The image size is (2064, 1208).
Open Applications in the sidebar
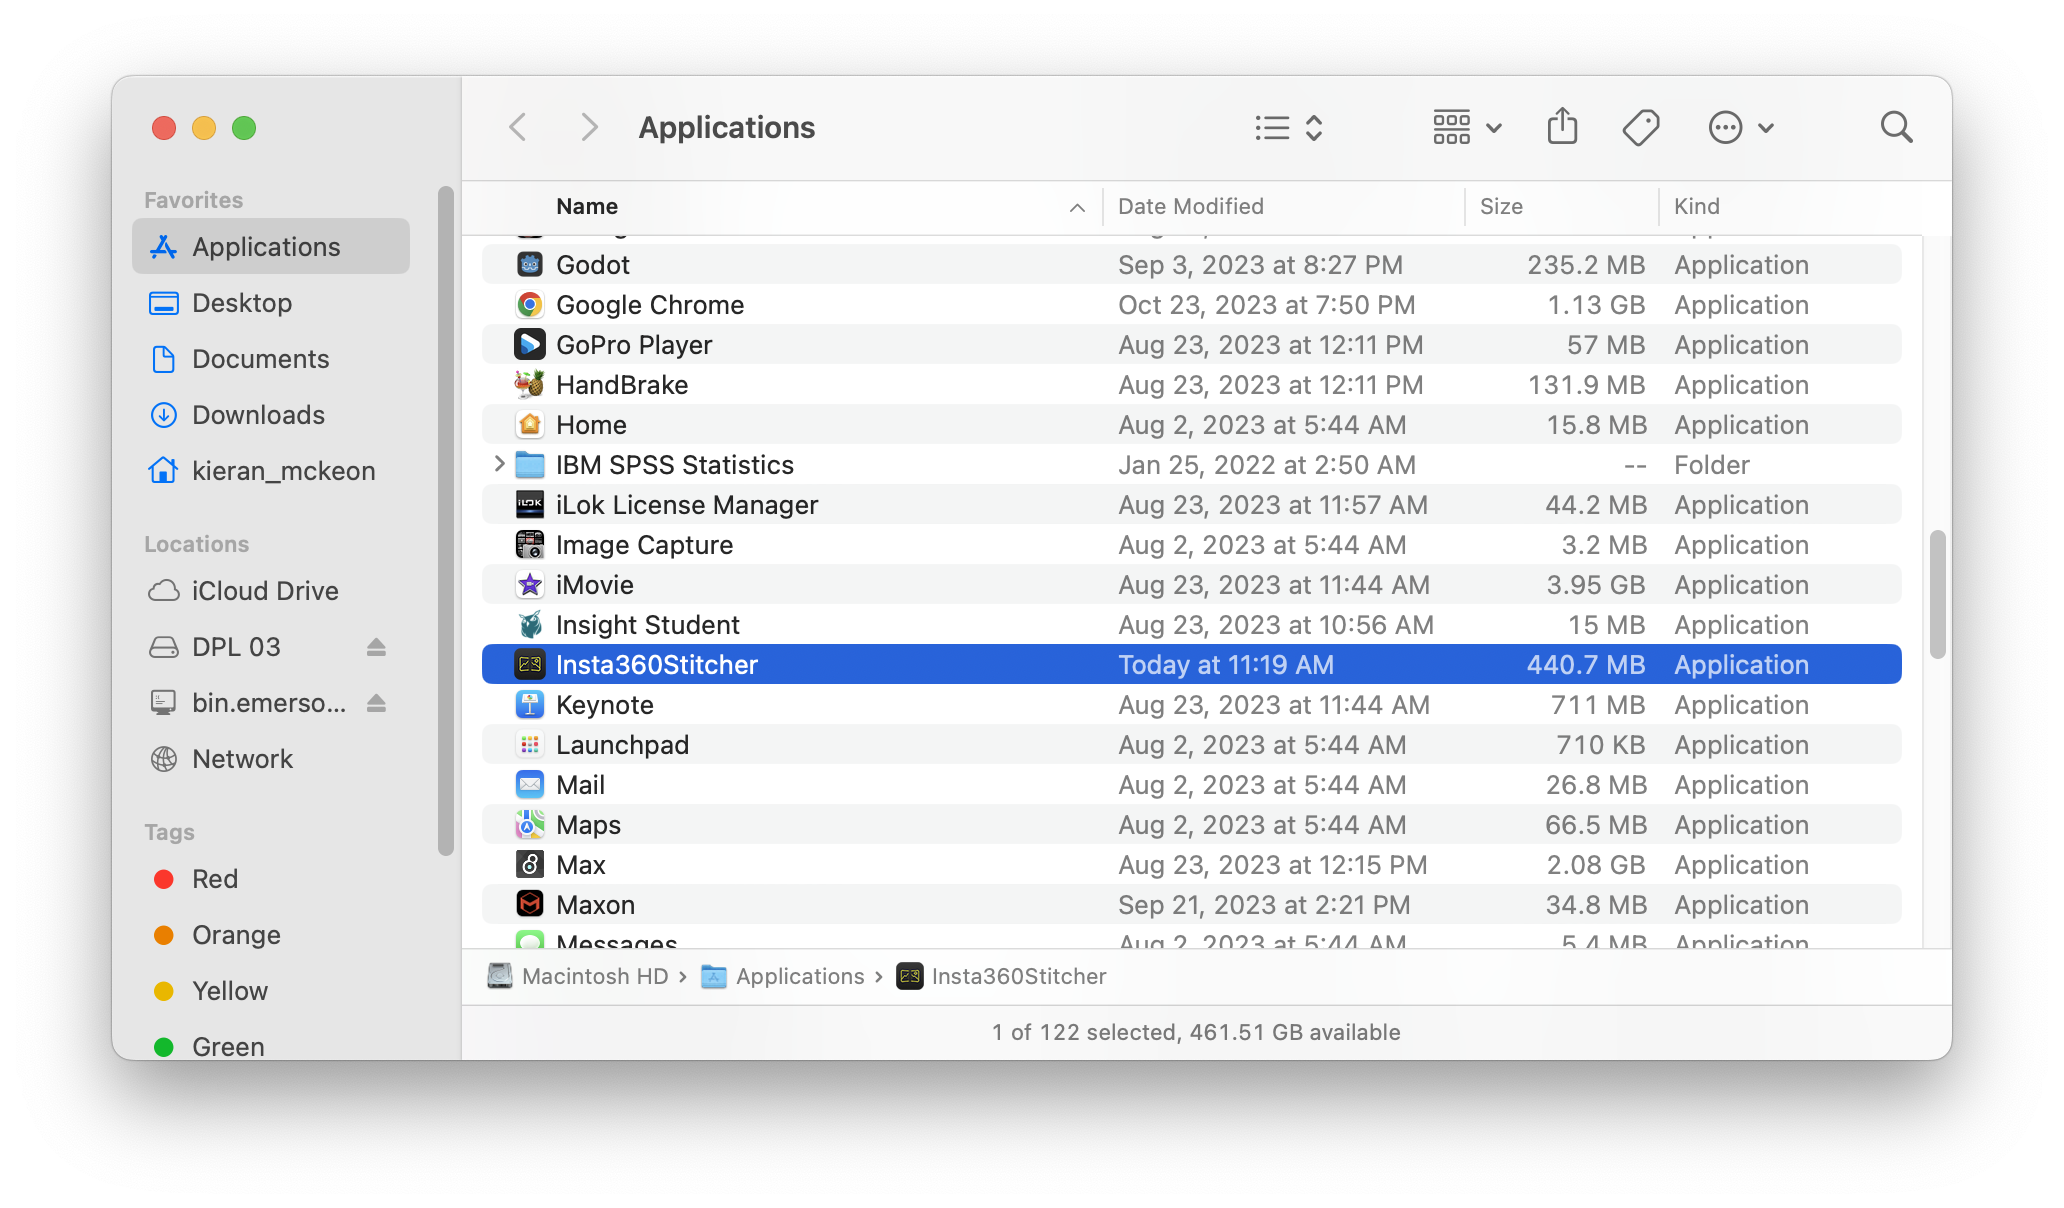271,246
